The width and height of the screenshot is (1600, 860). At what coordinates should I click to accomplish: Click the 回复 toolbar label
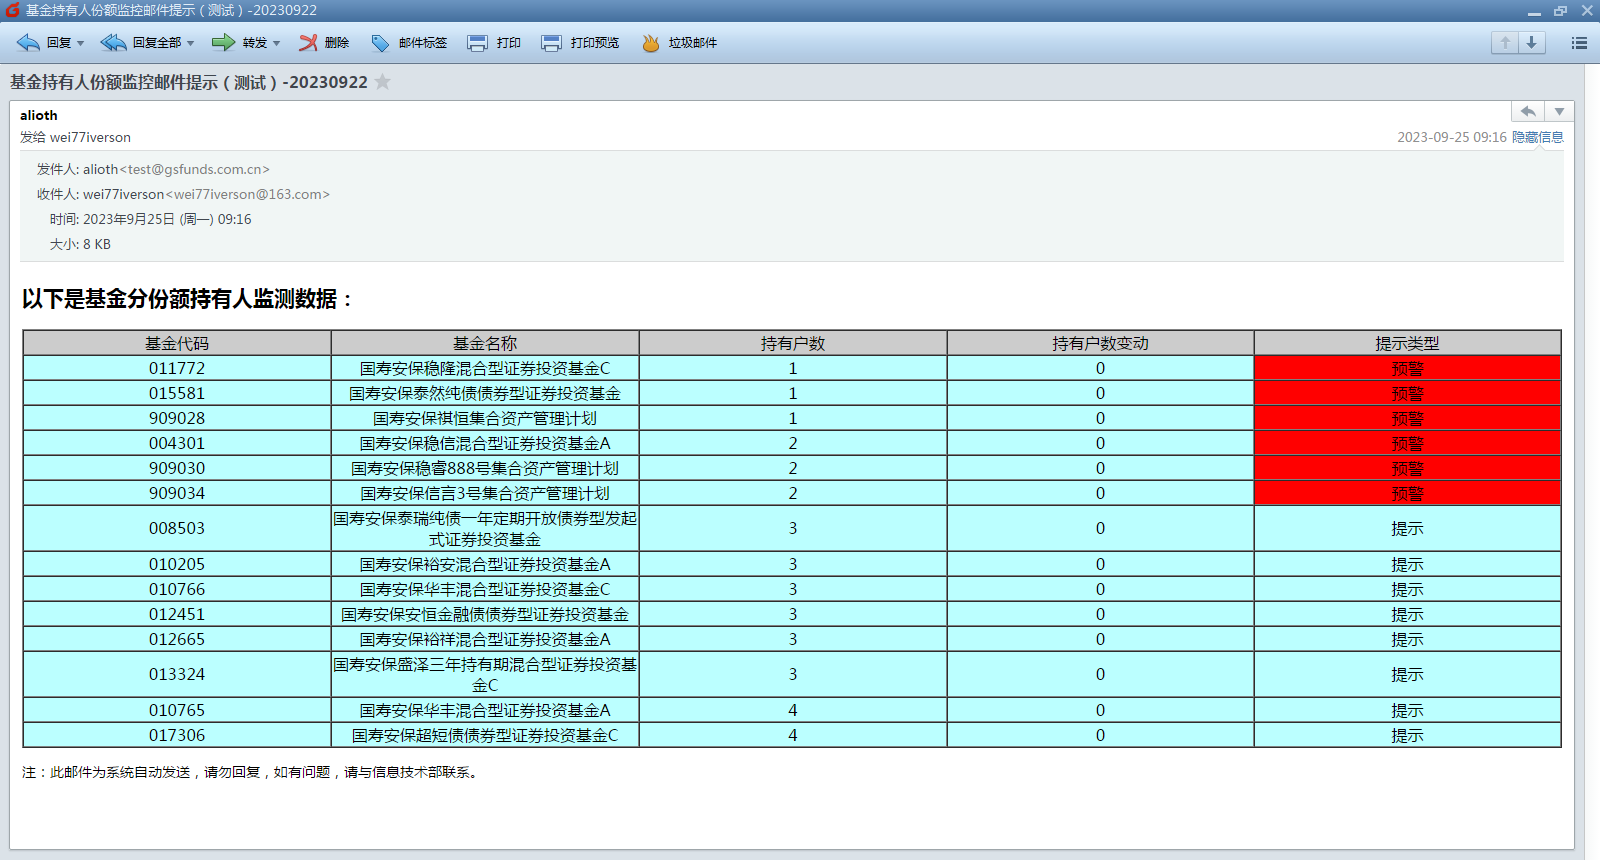point(59,43)
